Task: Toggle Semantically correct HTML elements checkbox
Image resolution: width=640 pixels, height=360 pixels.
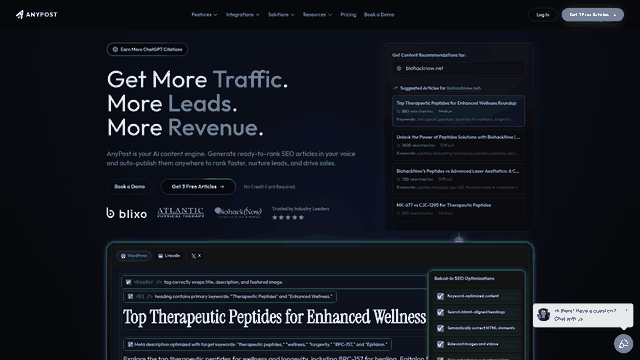Action: point(440,328)
